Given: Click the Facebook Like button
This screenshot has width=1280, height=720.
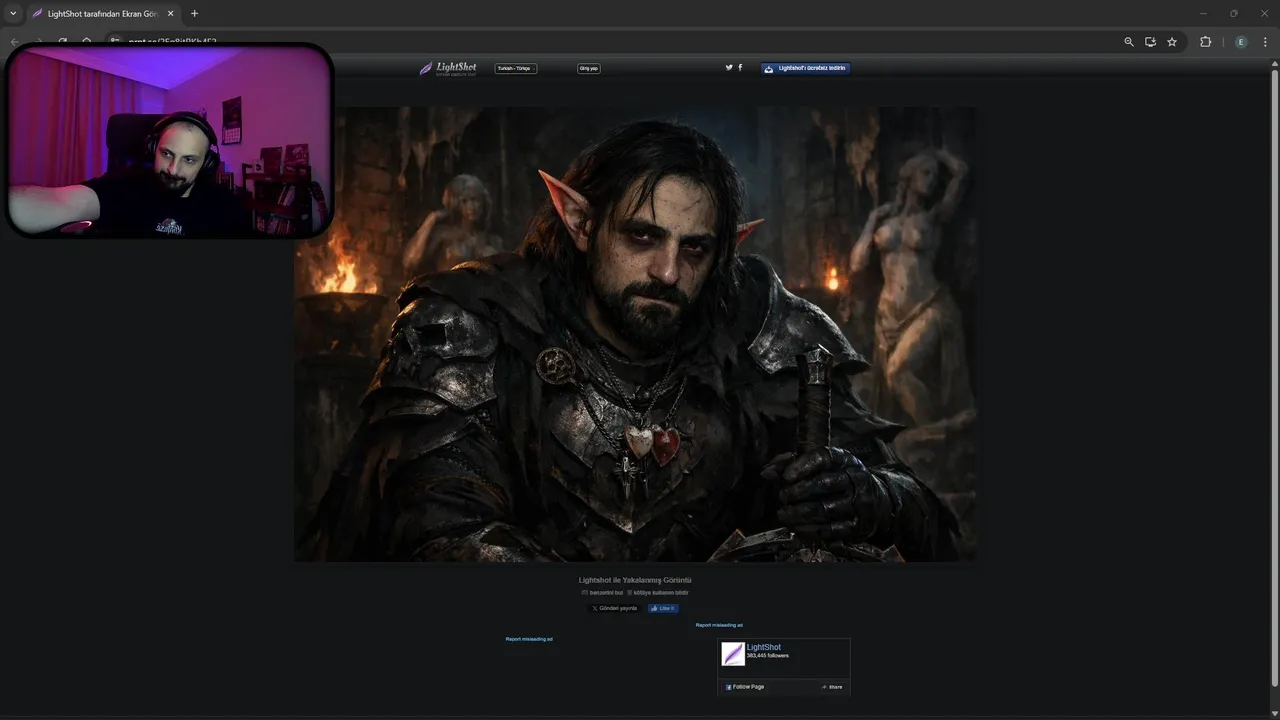Looking at the screenshot, I should coord(663,608).
